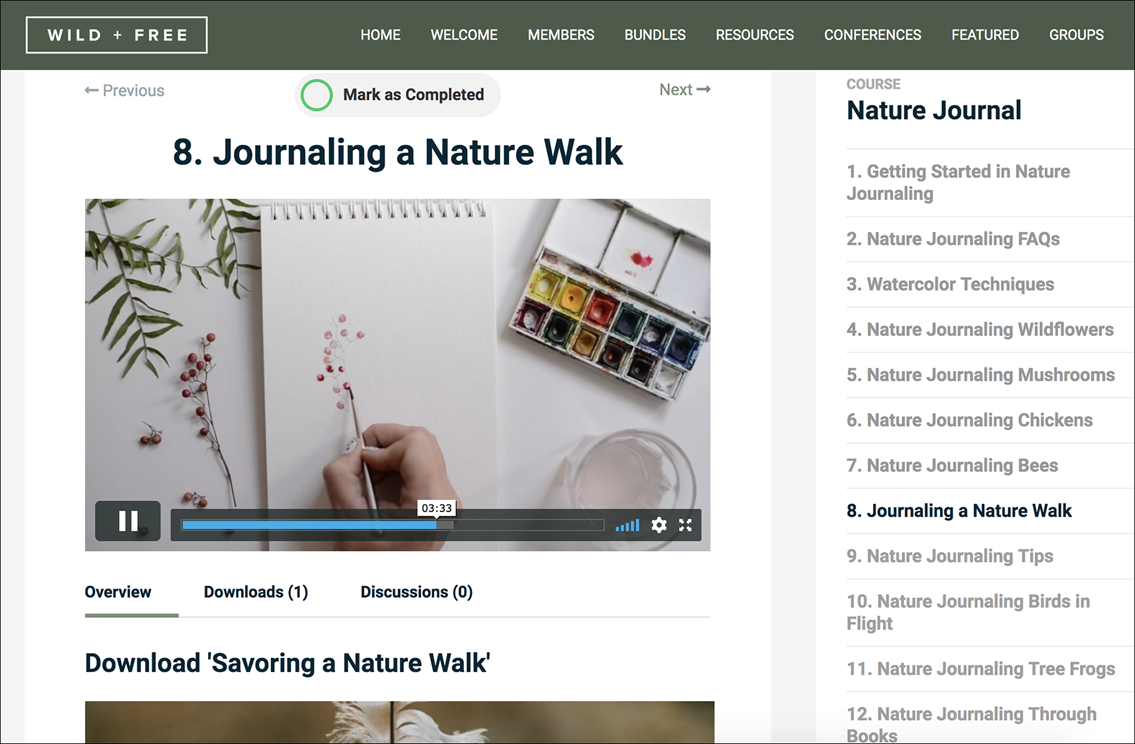Open the MEMBERS menu item
Screen dimensions: 1135x744
[x=561, y=35]
